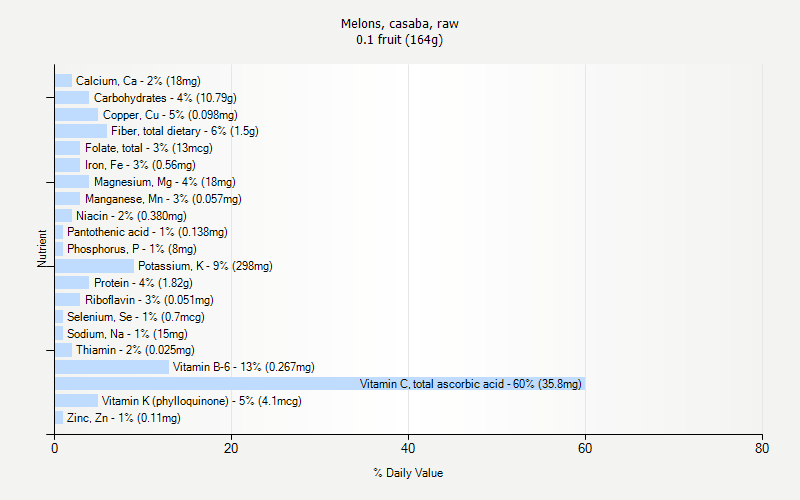
Task: Click the Riboflavin 3% label
Action: [149, 299]
